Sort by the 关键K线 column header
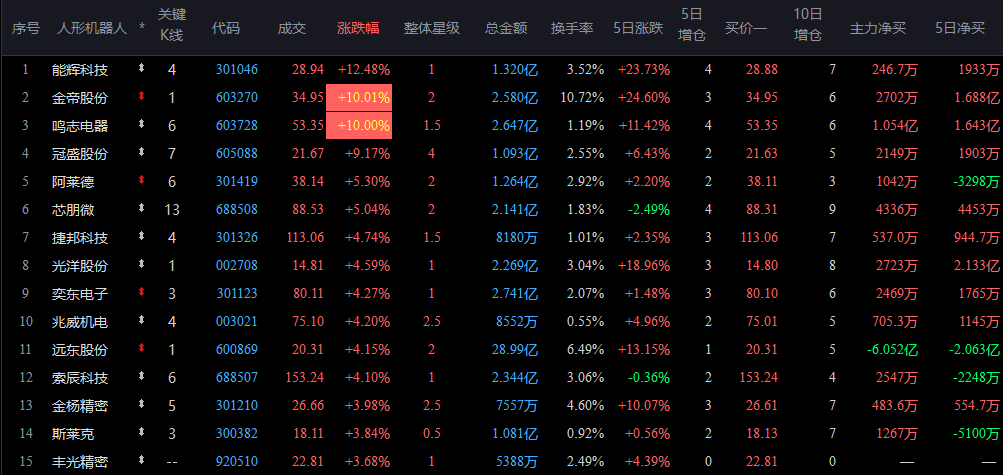1003x475 pixels. [x=171, y=24]
